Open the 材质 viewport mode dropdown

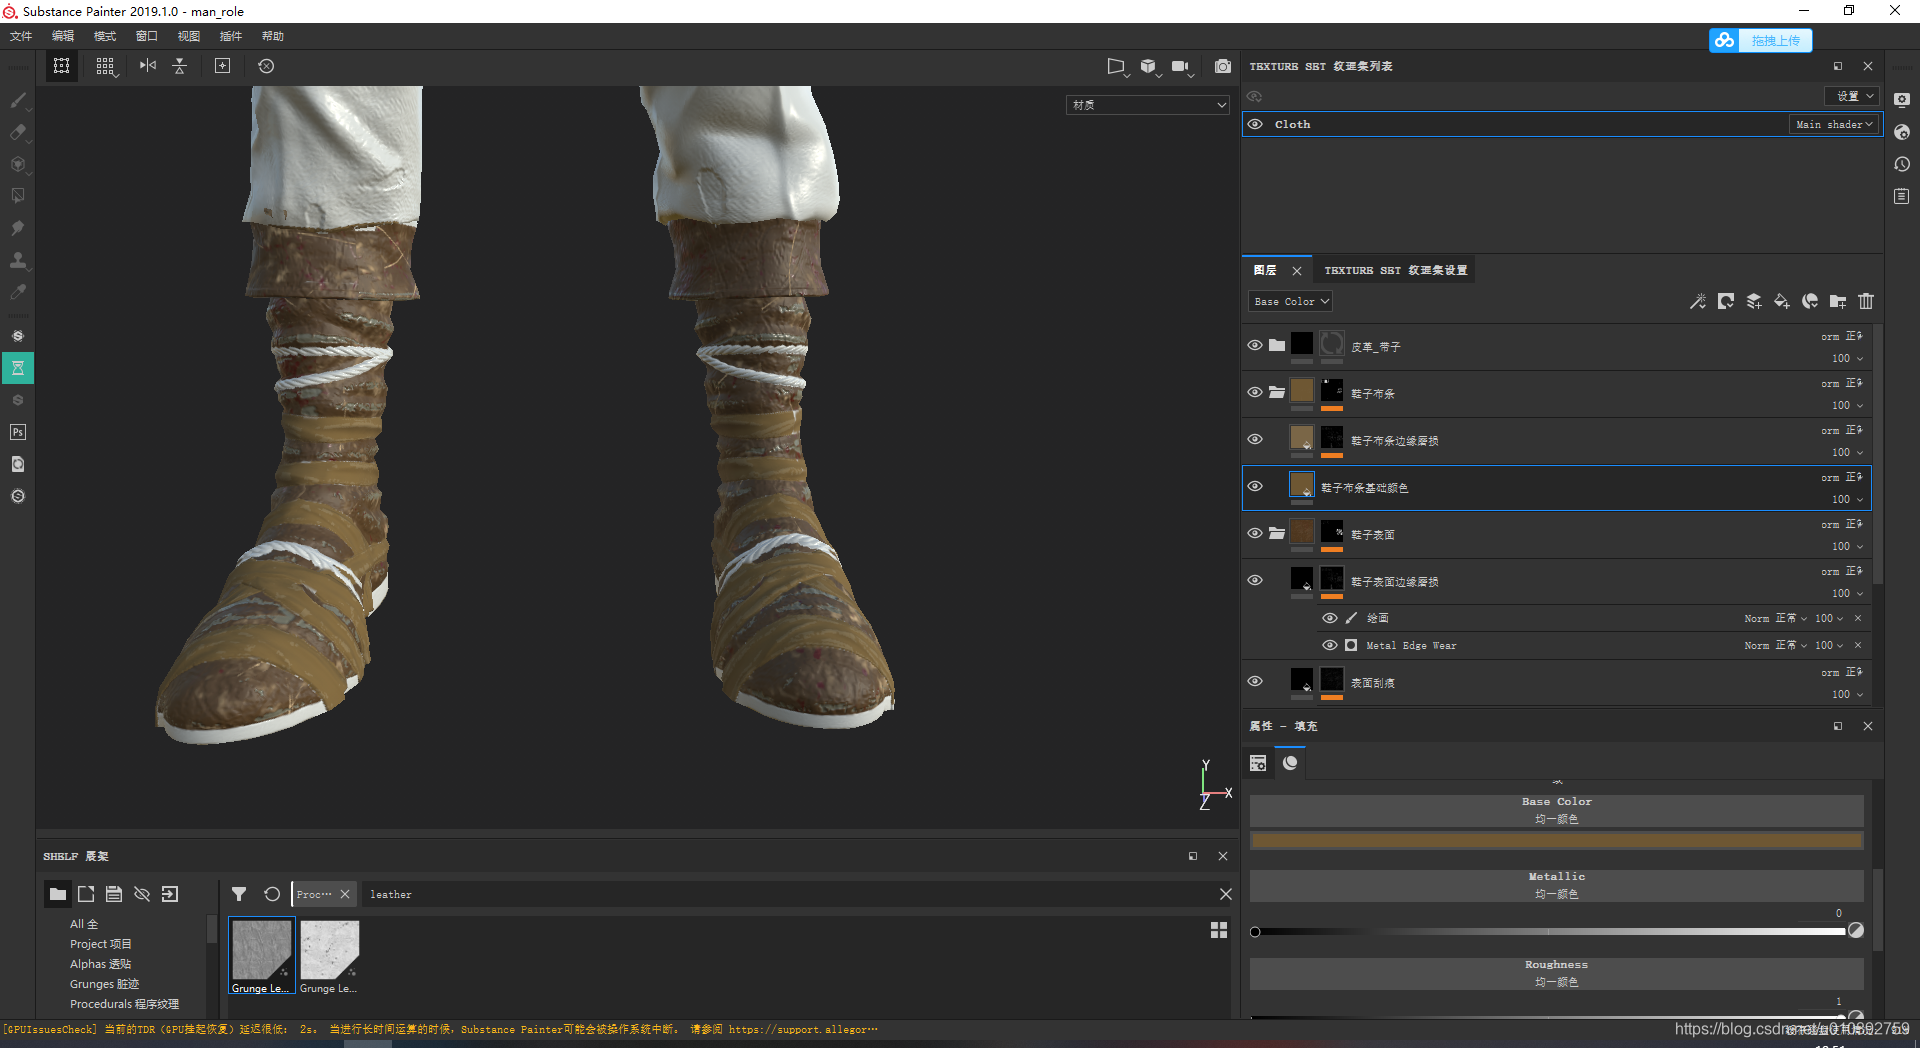1148,105
